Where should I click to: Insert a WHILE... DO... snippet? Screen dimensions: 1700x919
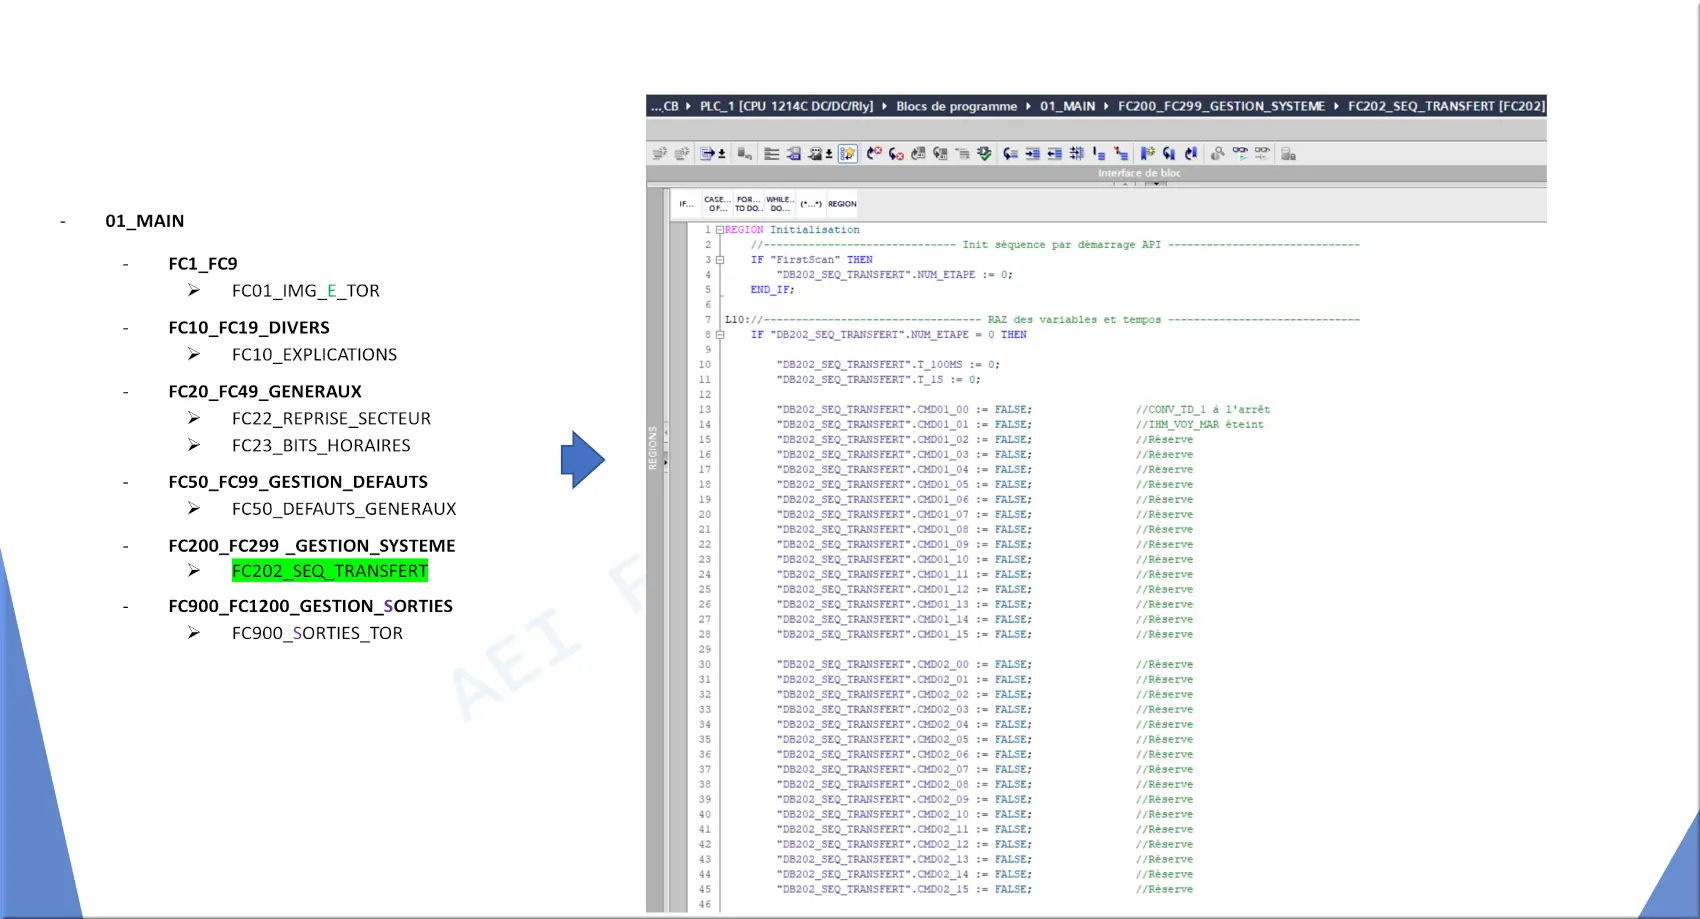click(x=780, y=204)
